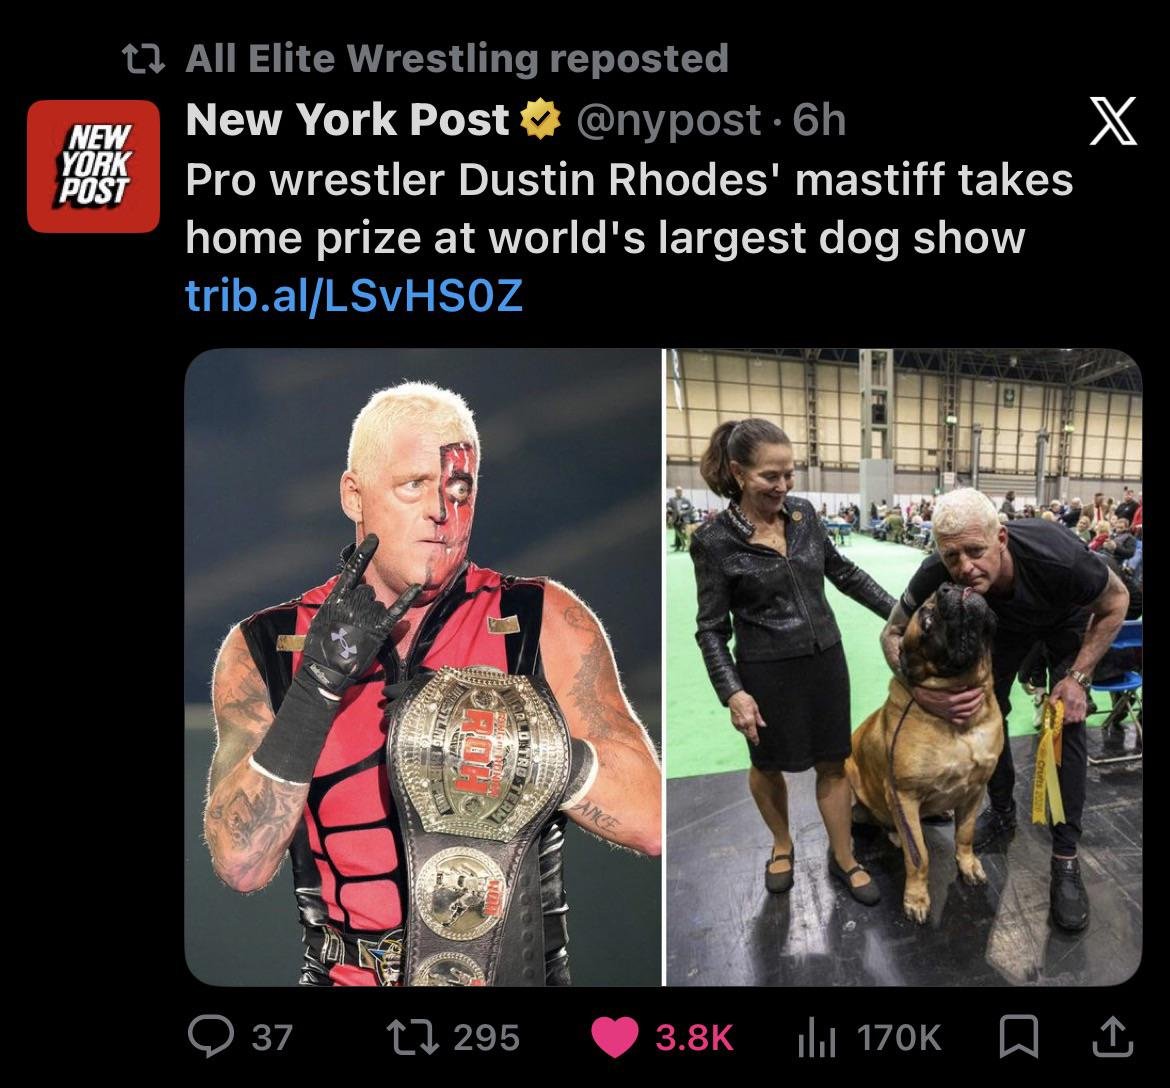This screenshot has width=1170, height=1088.
Task: Bookmark this New York Post tweet
Action: 1019,1037
